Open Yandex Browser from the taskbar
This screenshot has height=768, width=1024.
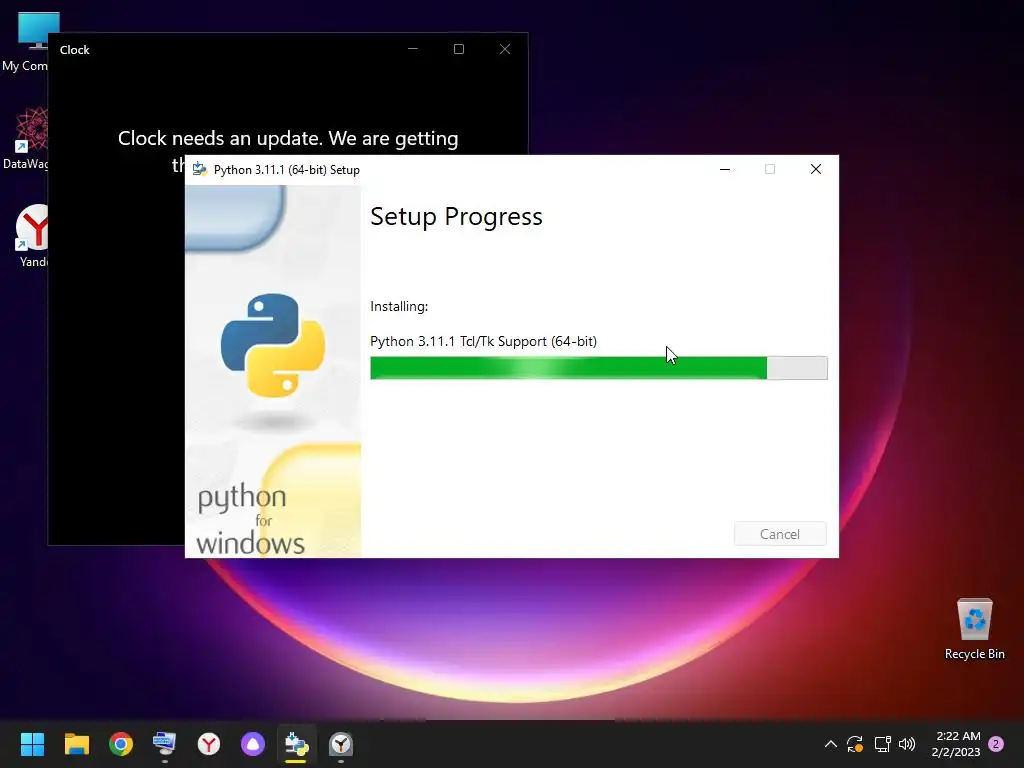pyautogui.click(x=209, y=744)
